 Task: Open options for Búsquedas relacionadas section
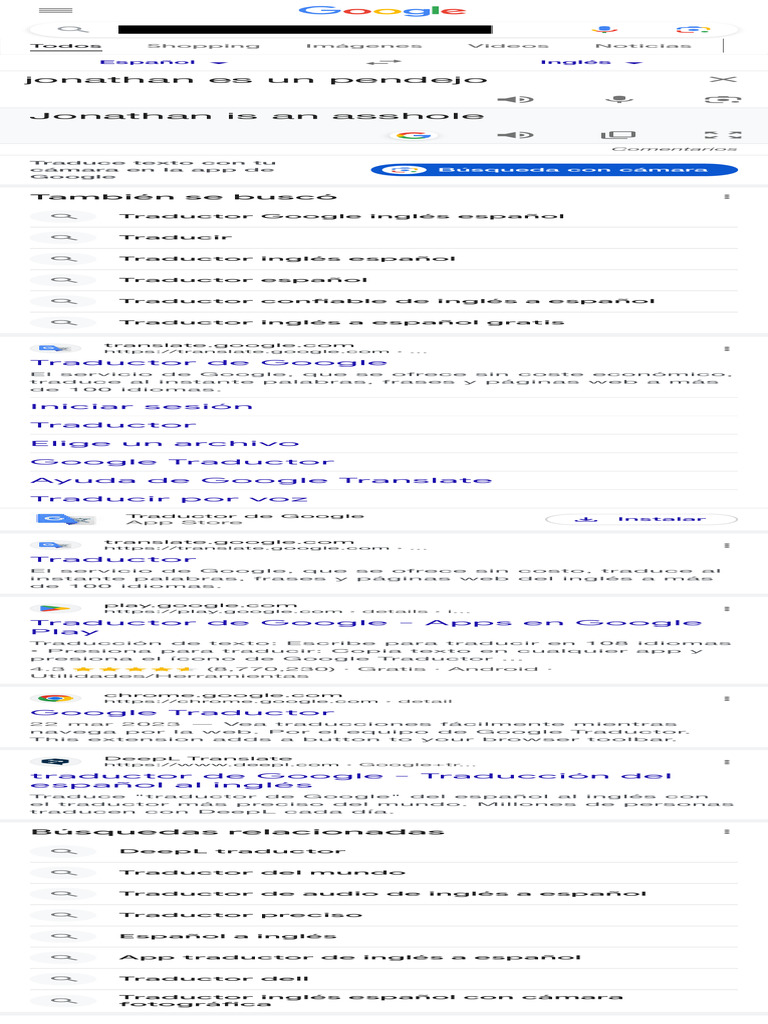coord(727,832)
